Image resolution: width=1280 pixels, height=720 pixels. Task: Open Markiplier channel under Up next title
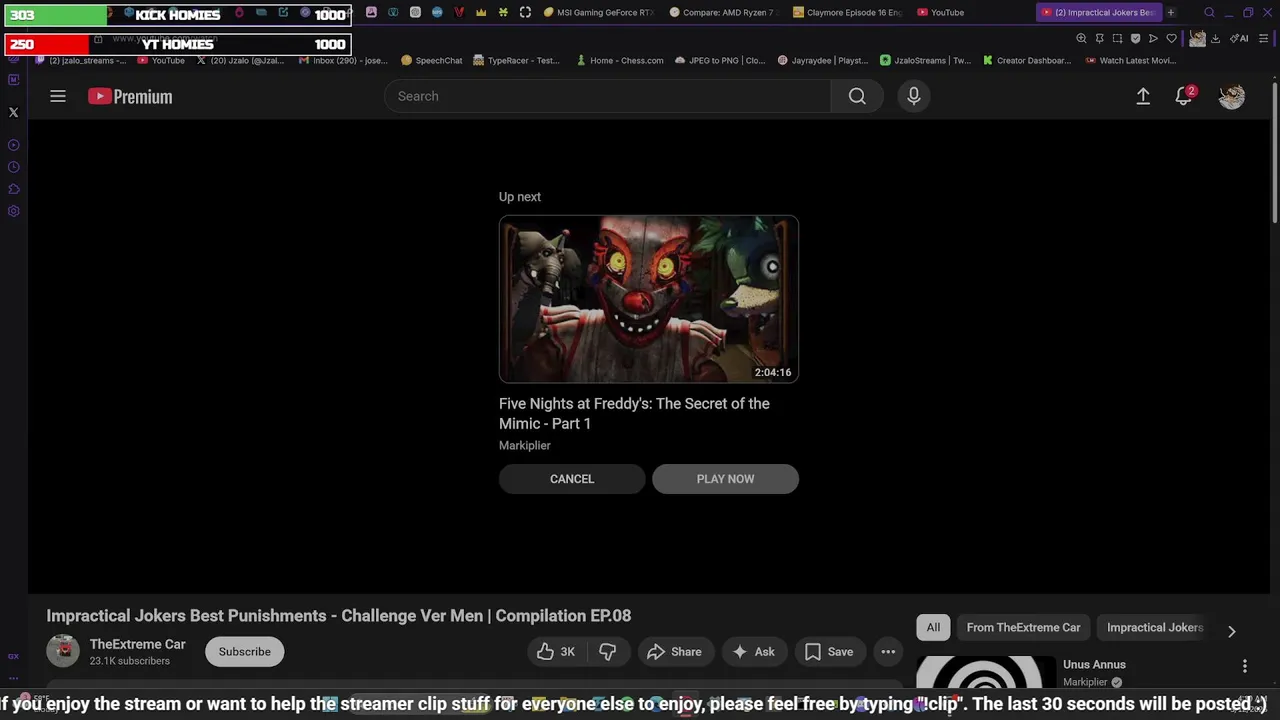tap(525, 445)
